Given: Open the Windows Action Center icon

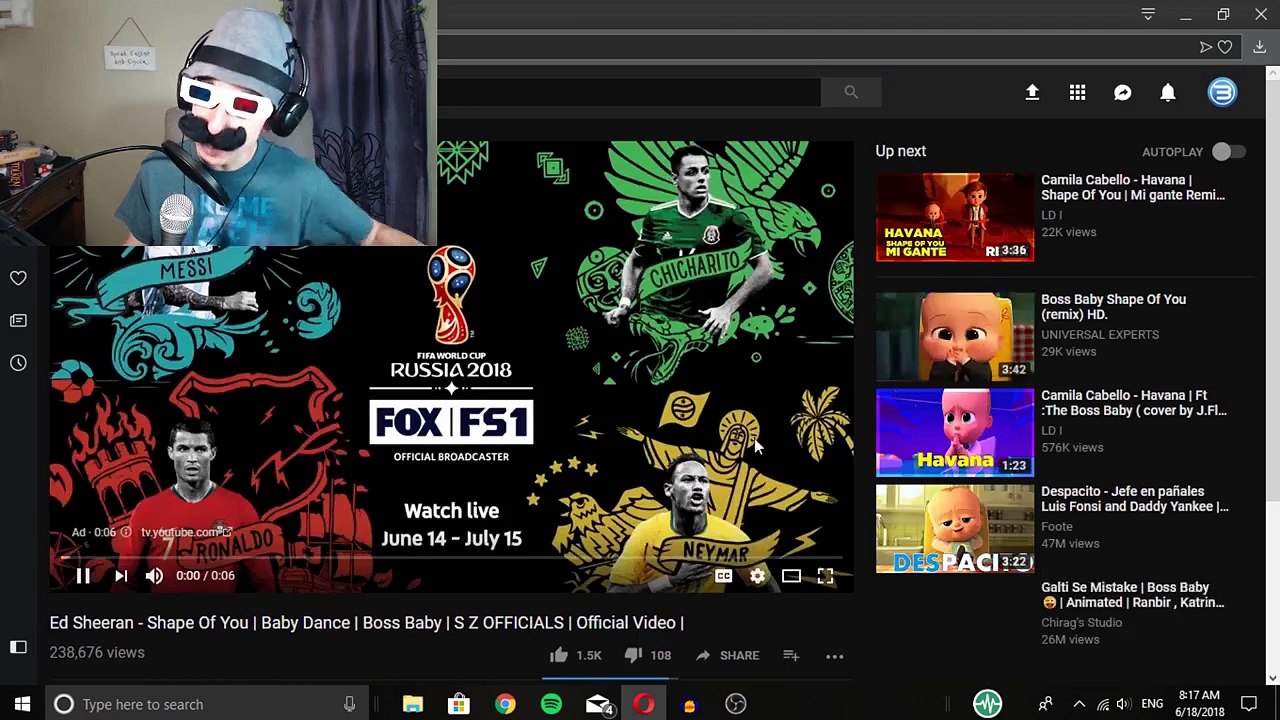Looking at the screenshot, I should 1248,704.
